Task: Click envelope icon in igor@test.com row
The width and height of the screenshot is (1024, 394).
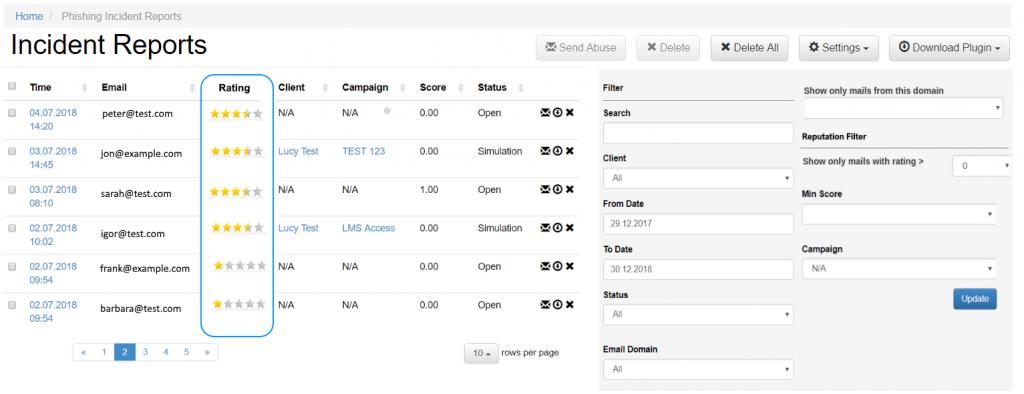Action: click(x=545, y=228)
